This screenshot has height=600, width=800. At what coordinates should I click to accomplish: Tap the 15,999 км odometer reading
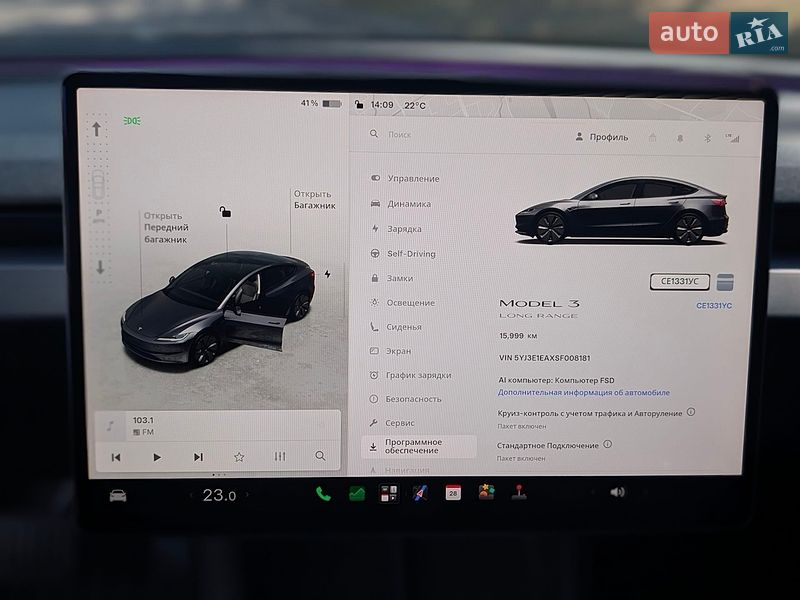pos(518,336)
